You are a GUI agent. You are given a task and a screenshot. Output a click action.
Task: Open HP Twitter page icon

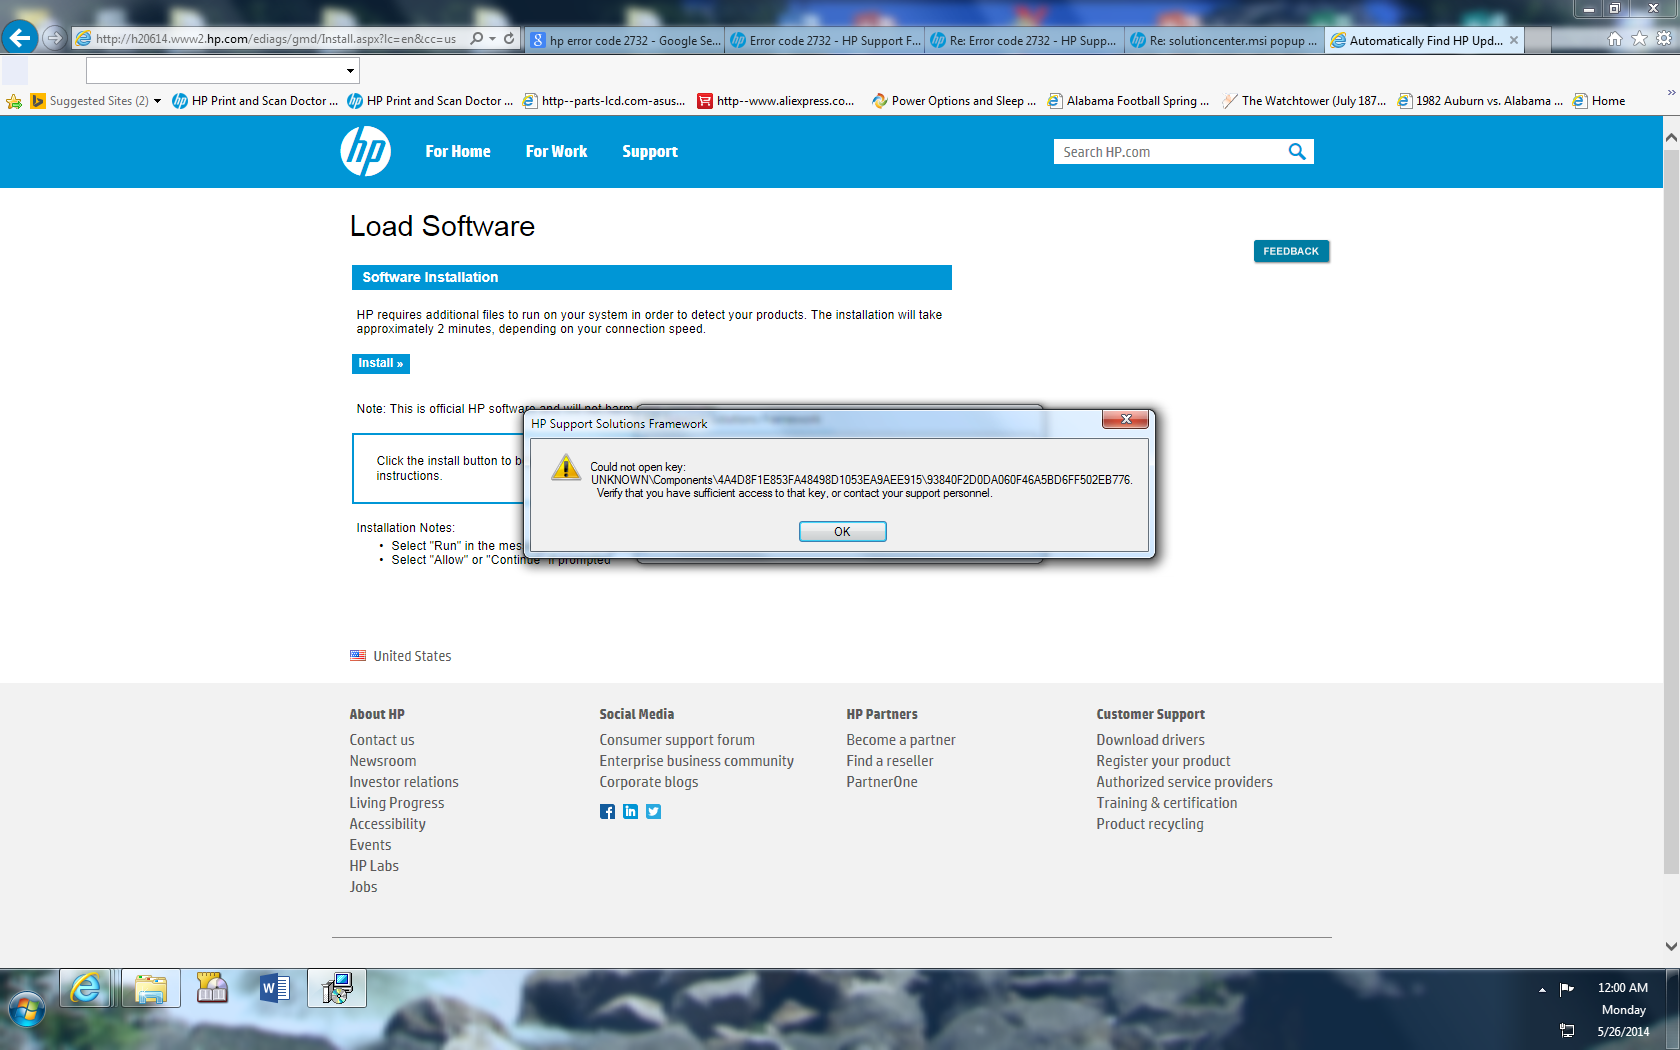tap(653, 811)
